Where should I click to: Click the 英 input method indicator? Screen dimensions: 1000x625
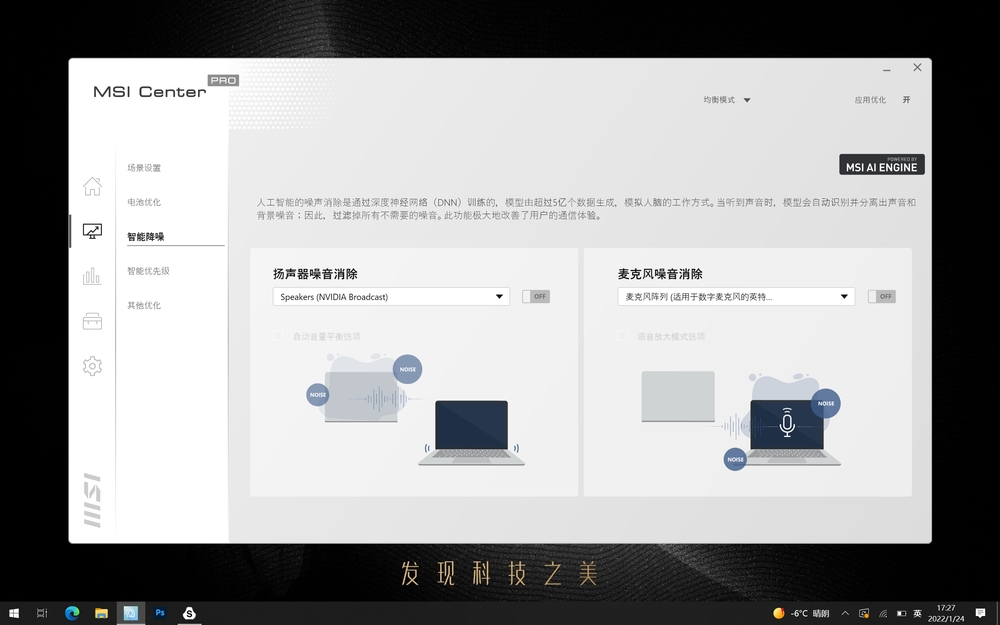click(918, 614)
